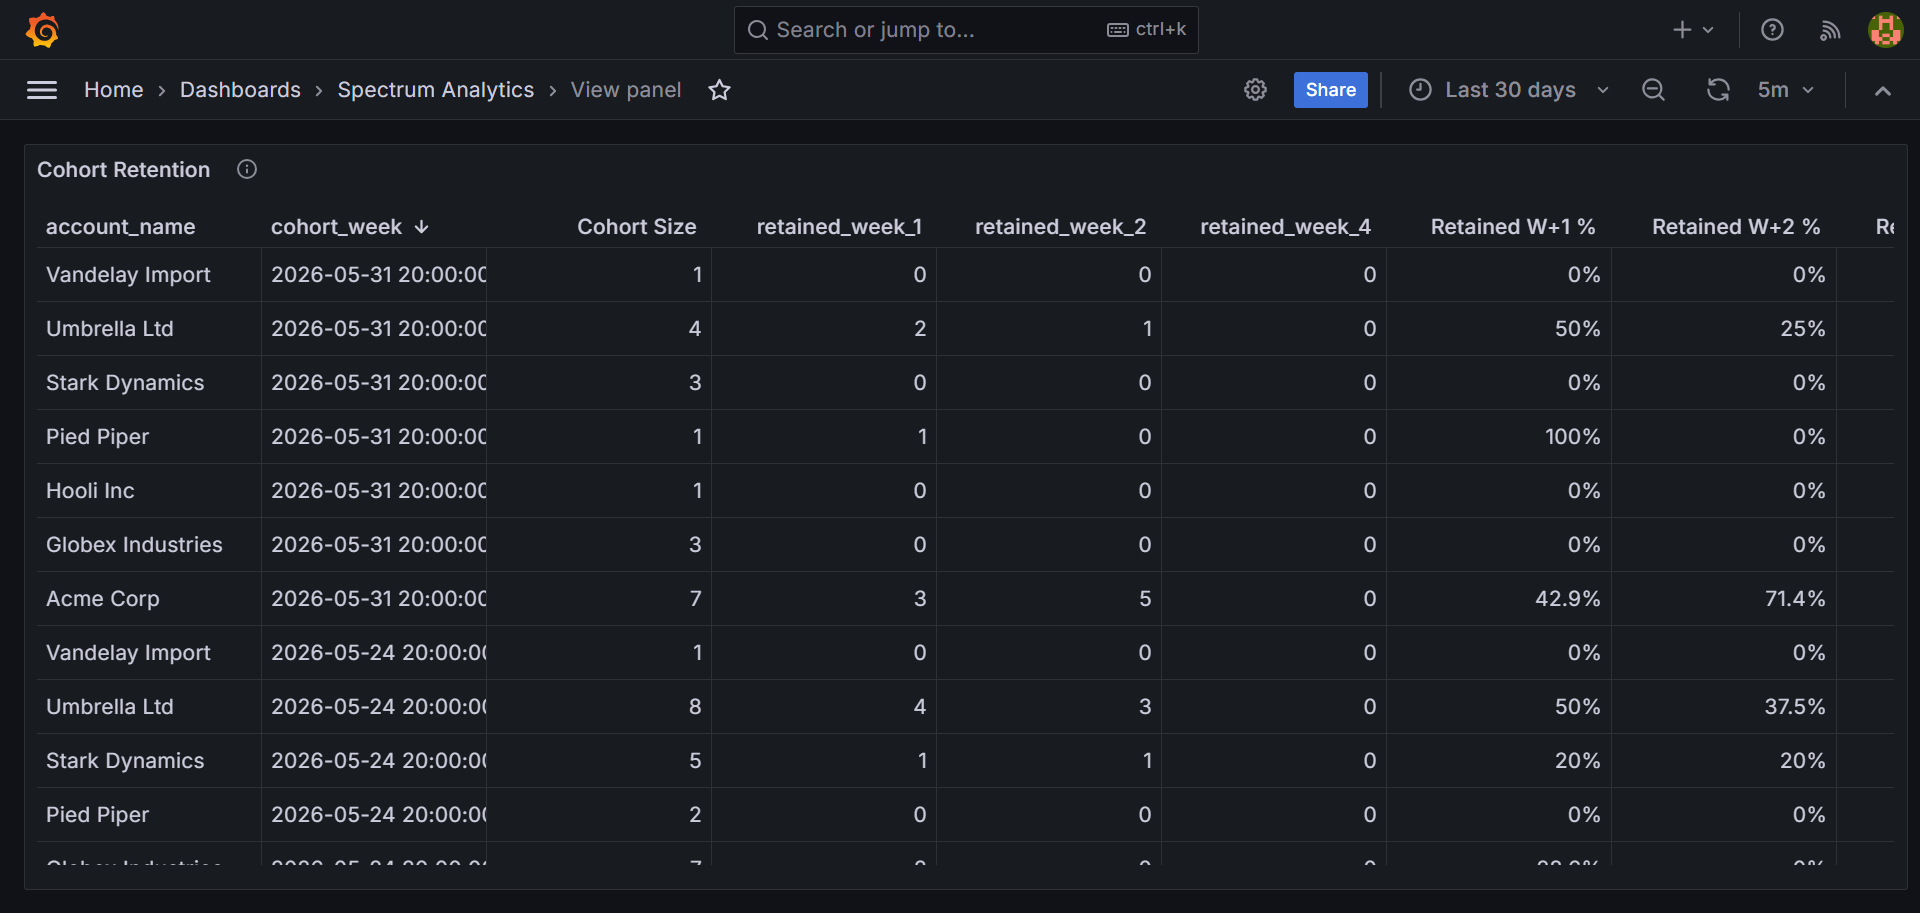Open the help menu icon

point(1772,30)
